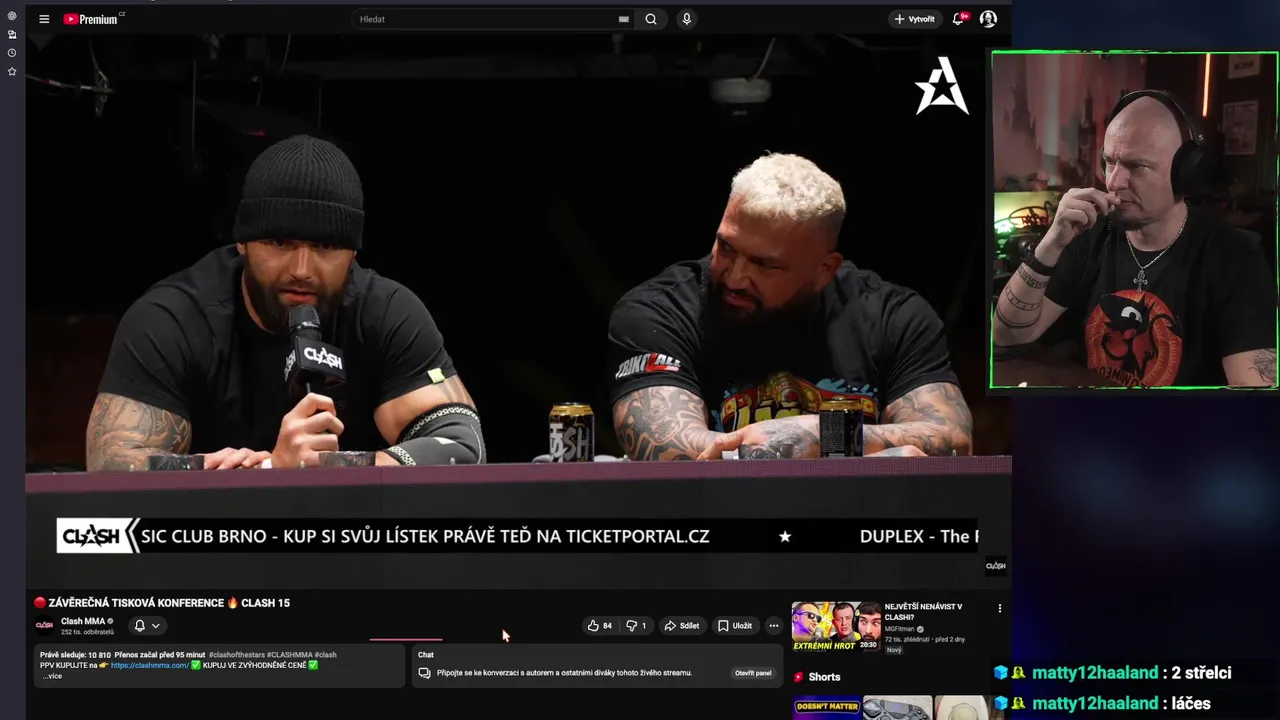Open the MGFitman channel name

click(x=899, y=629)
